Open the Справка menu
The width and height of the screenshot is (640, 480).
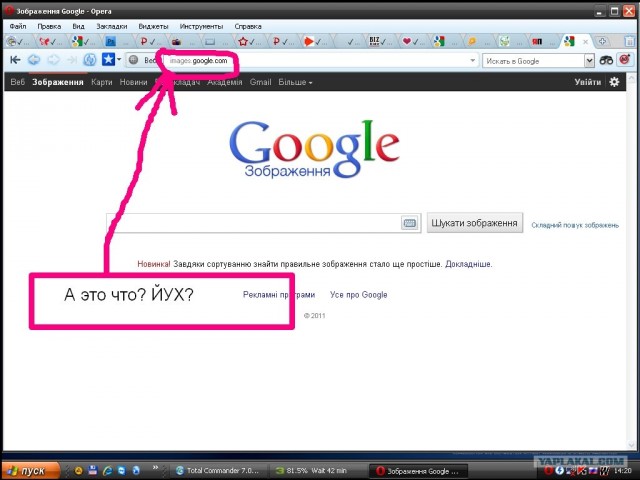click(x=248, y=27)
